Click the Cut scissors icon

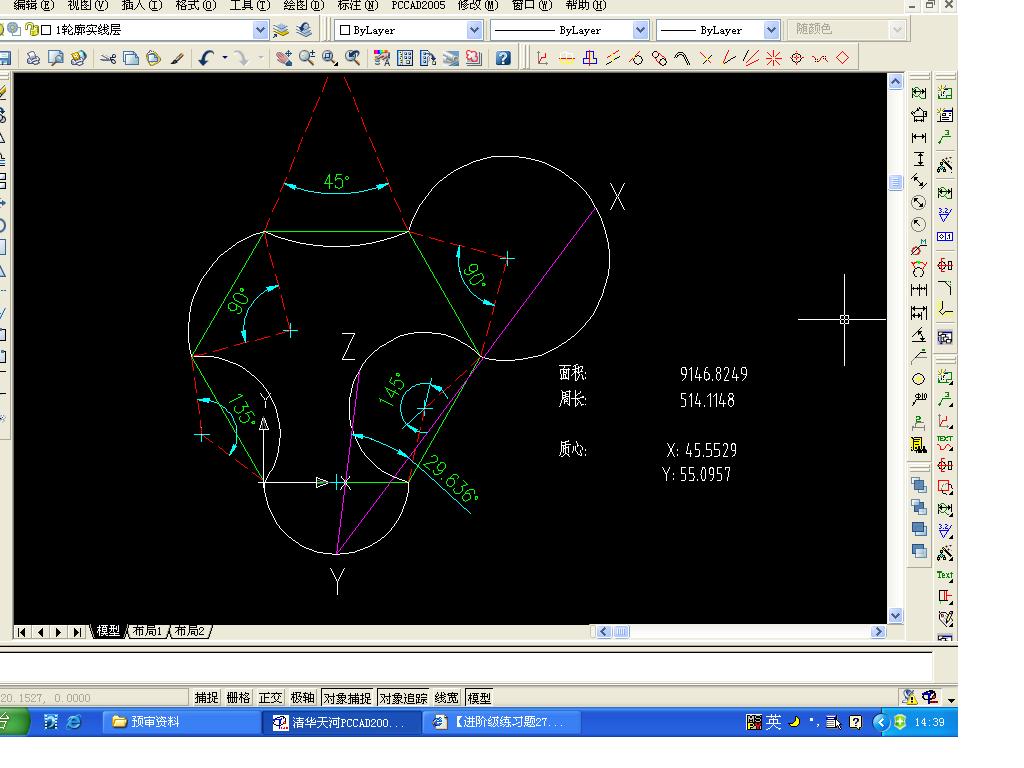[108, 59]
